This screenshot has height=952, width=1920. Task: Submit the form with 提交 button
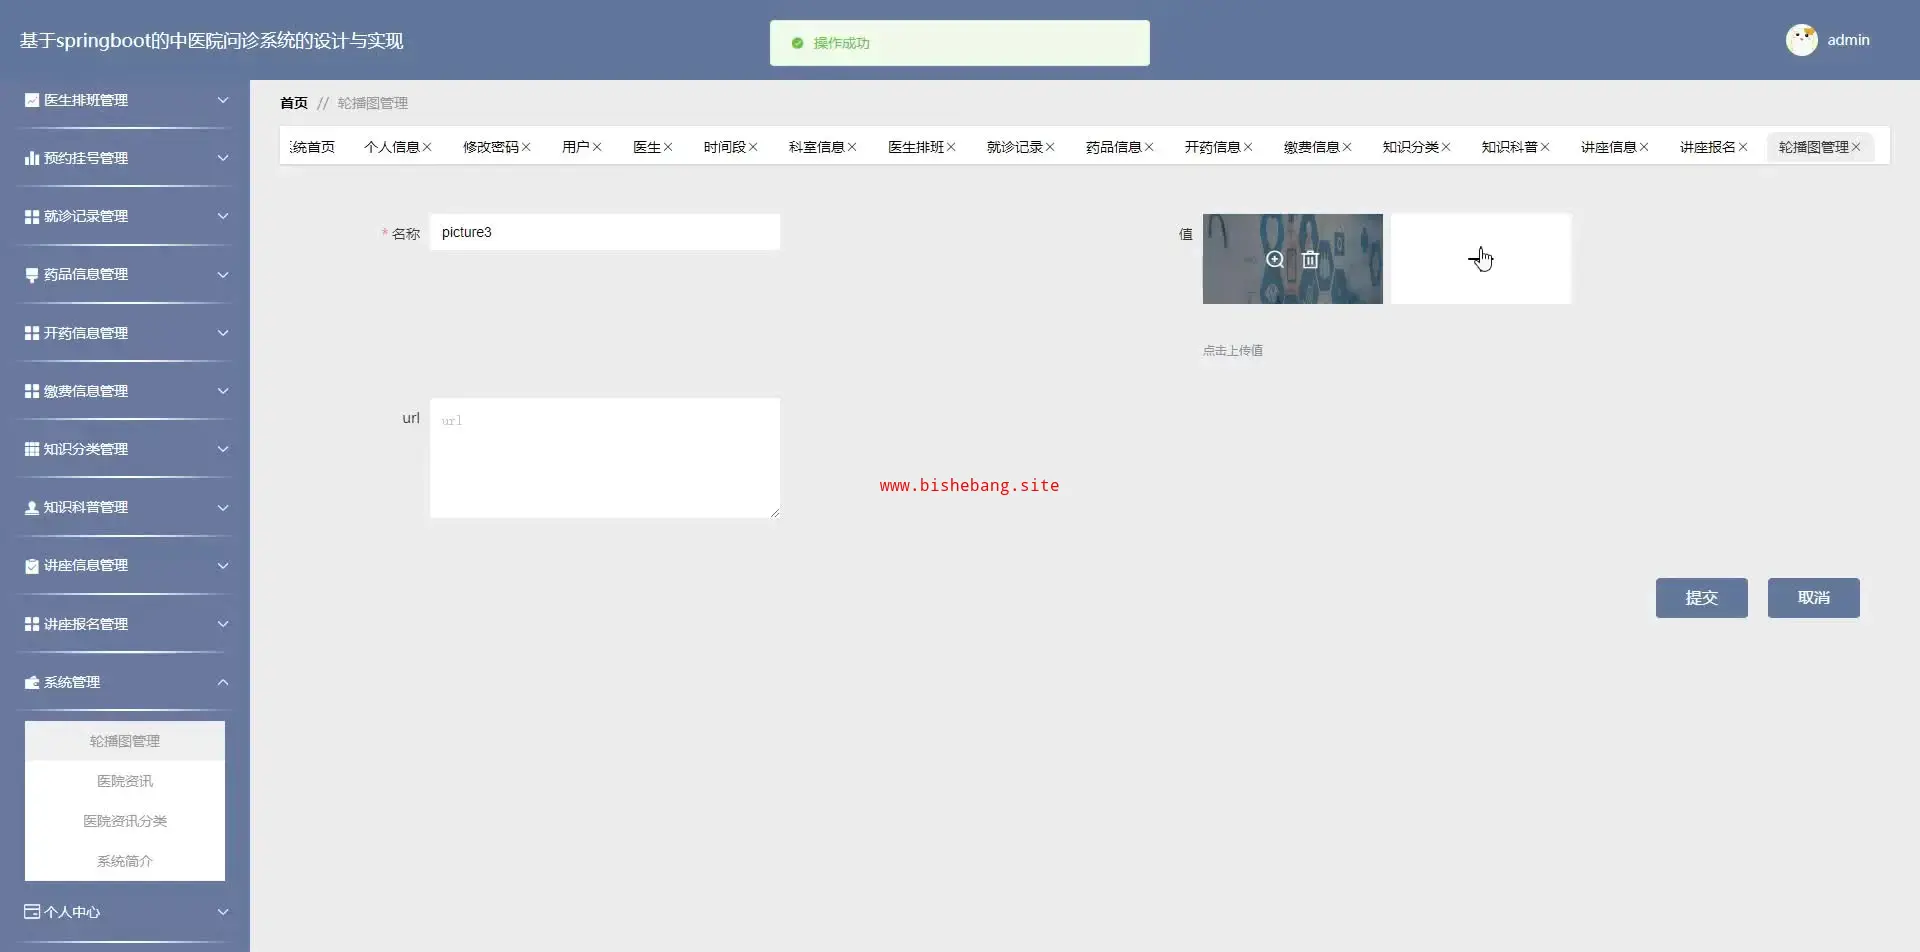(1702, 598)
